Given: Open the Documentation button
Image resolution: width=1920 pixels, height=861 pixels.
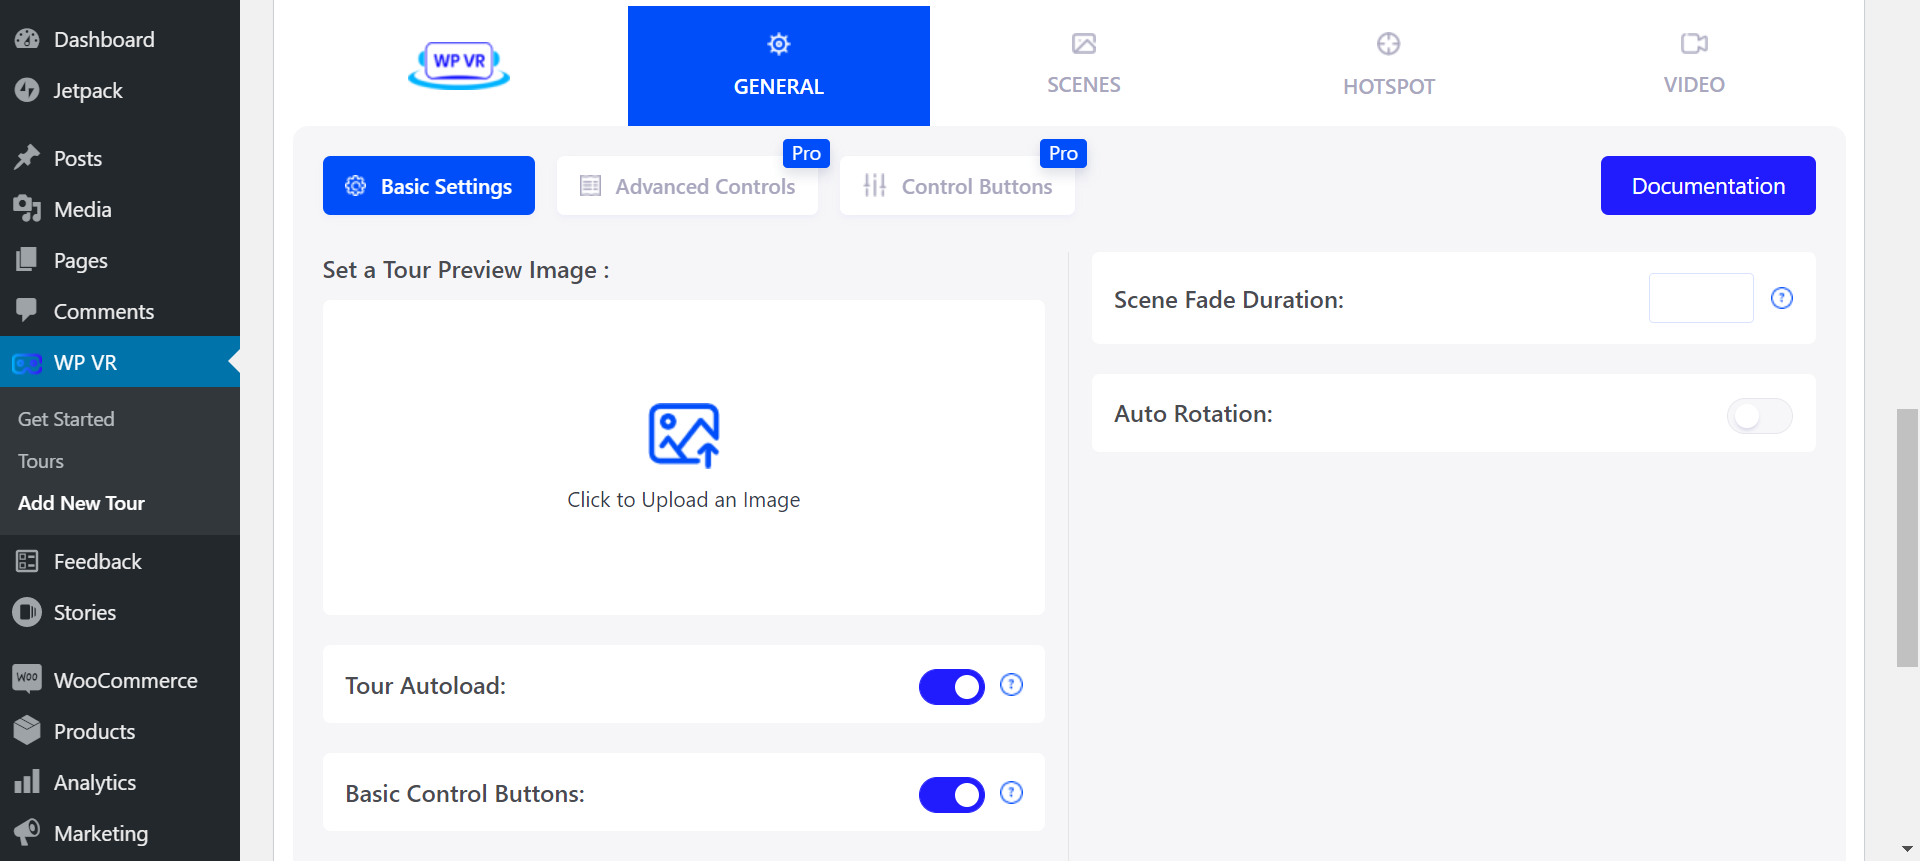Looking at the screenshot, I should pos(1707,186).
